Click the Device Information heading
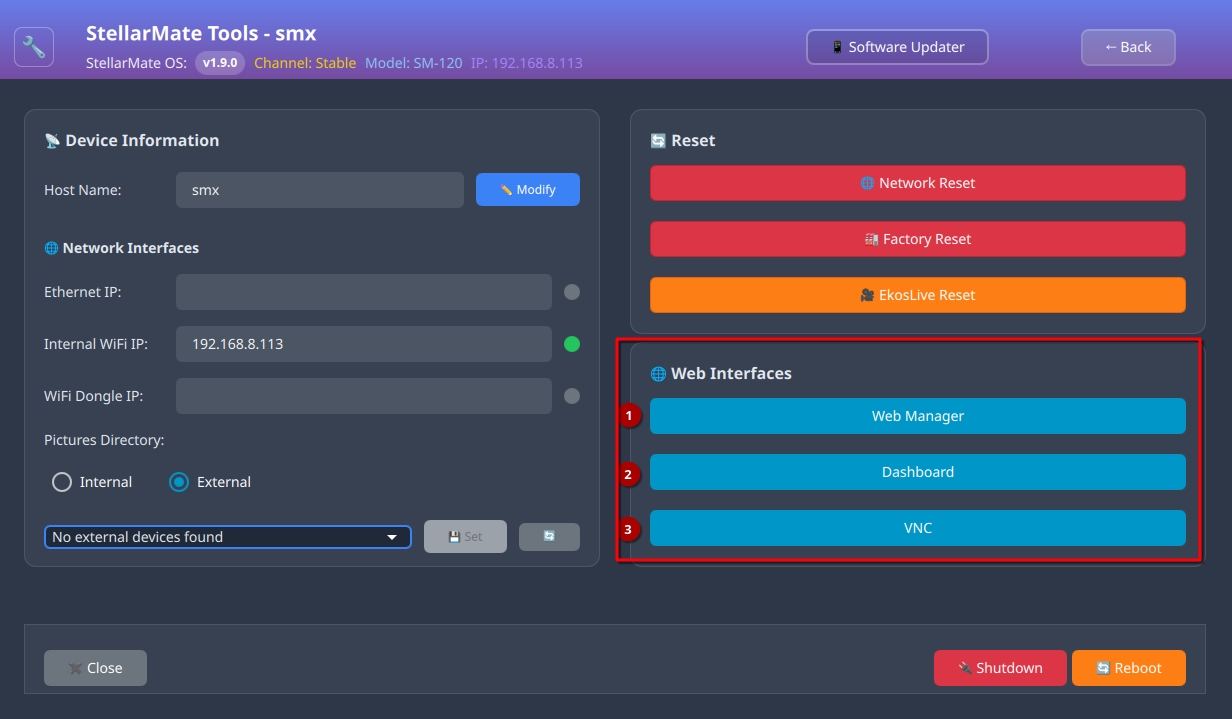 [x=132, y=141]
